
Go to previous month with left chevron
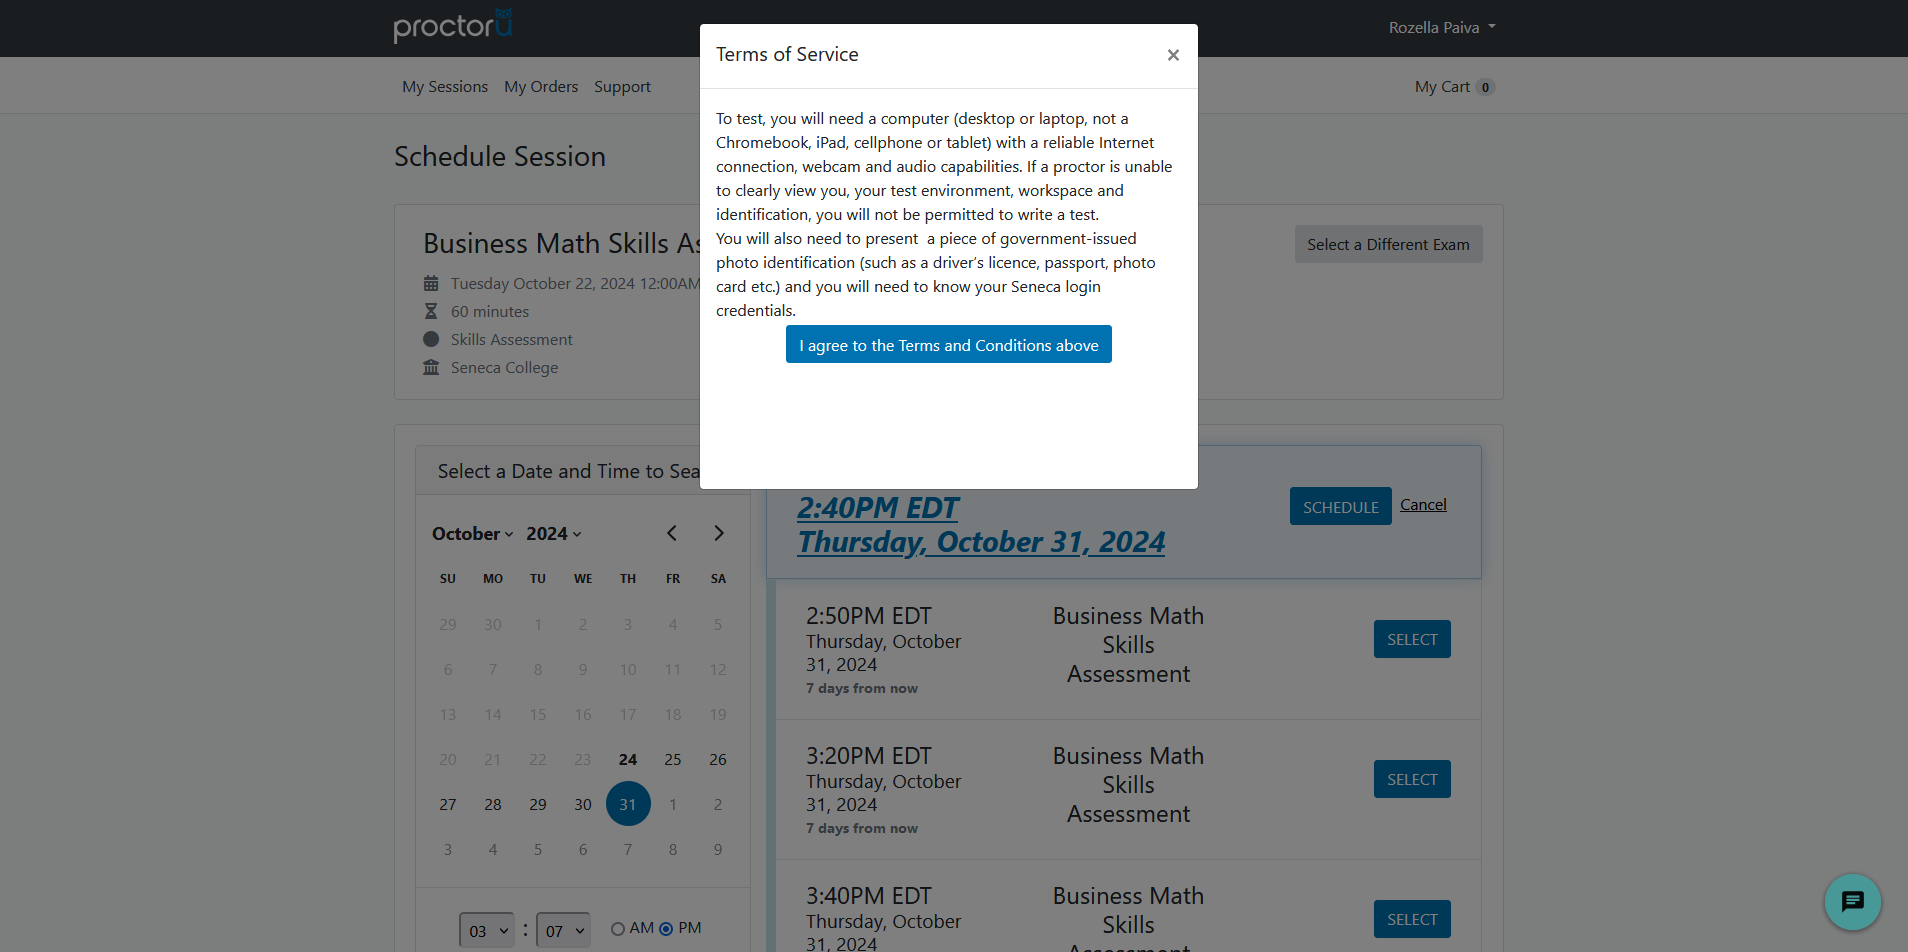click(672, 533)
